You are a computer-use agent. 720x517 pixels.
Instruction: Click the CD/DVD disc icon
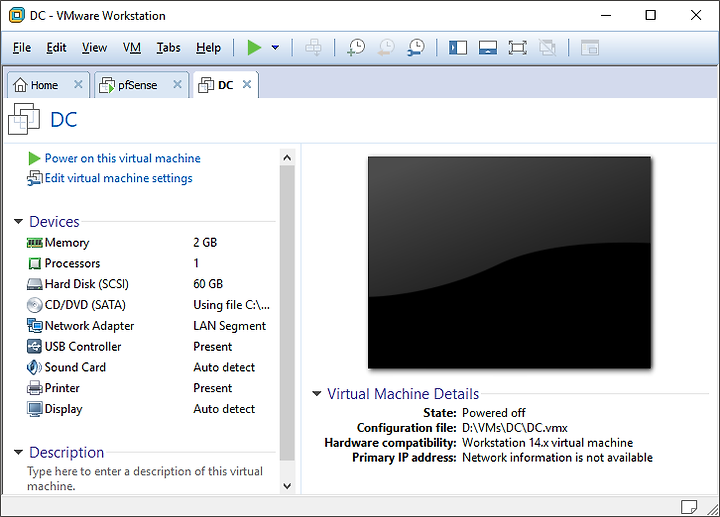[34, 305]
